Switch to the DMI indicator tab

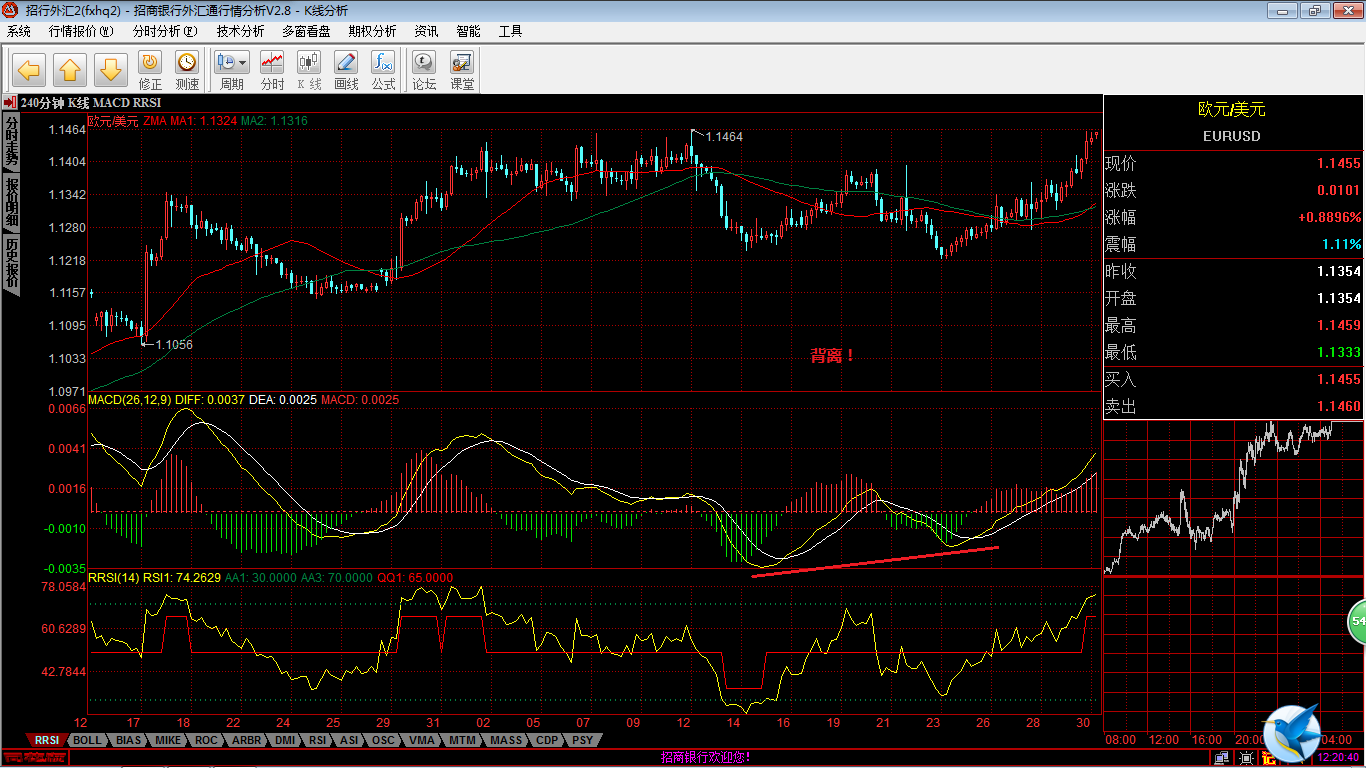coord(285,740)
